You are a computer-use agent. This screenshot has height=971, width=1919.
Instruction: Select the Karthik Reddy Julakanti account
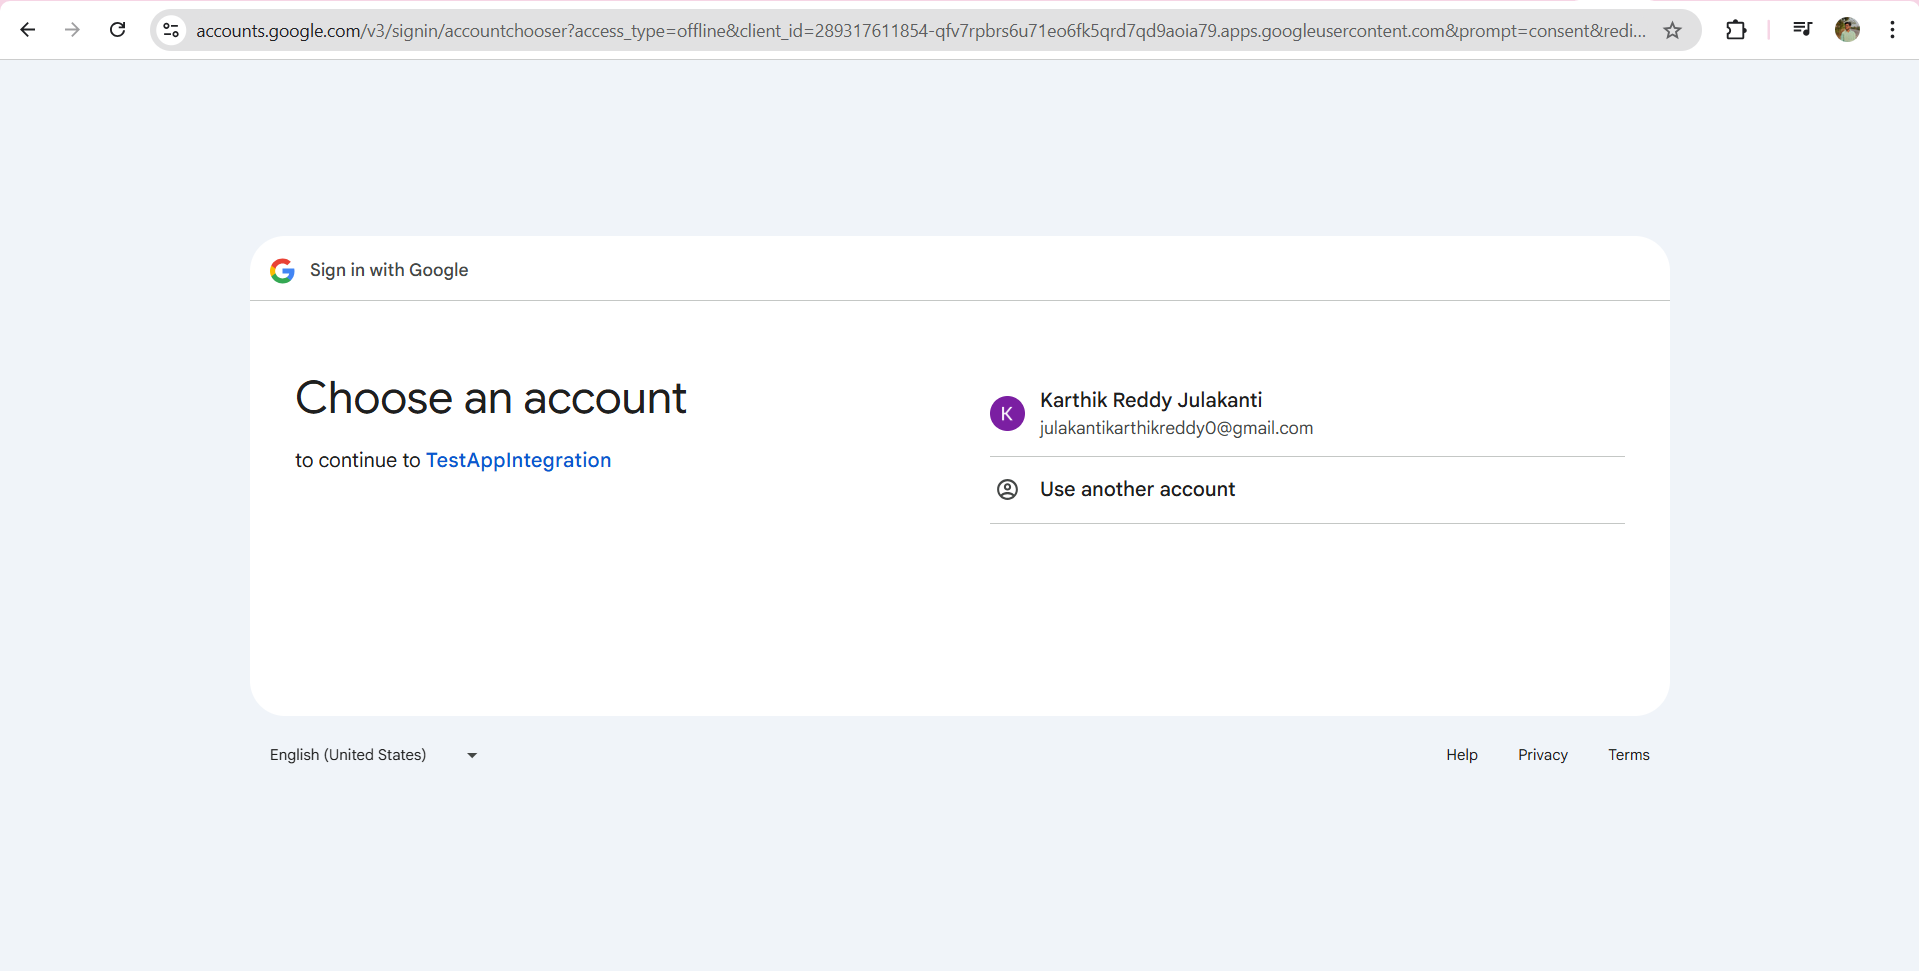tap(1150, 401)
